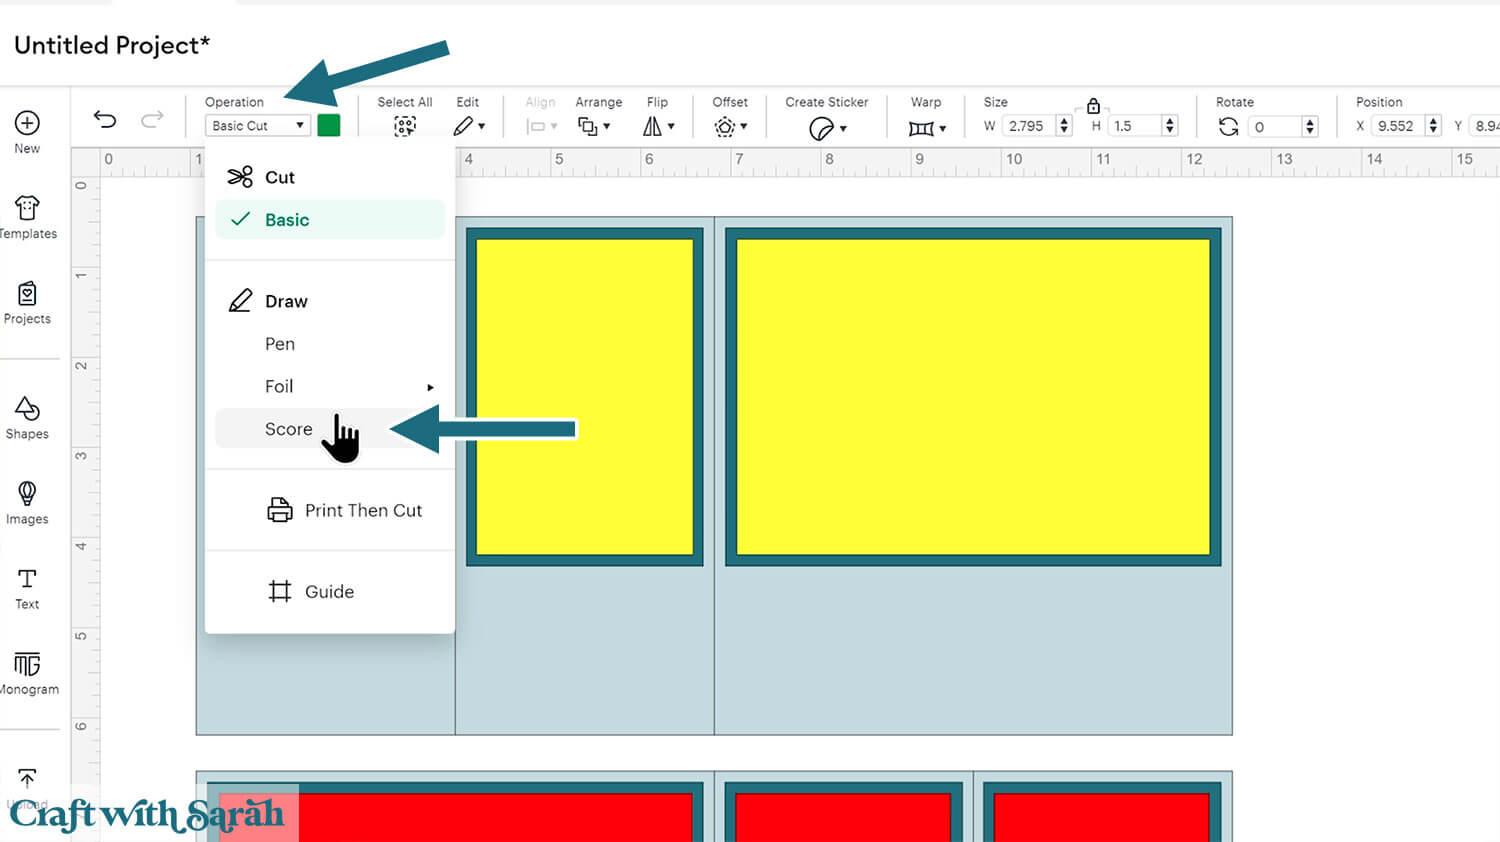Click the Rotate icon
The height and width of the screenshot is (842, 1500).
click(x=1228, y=126)
